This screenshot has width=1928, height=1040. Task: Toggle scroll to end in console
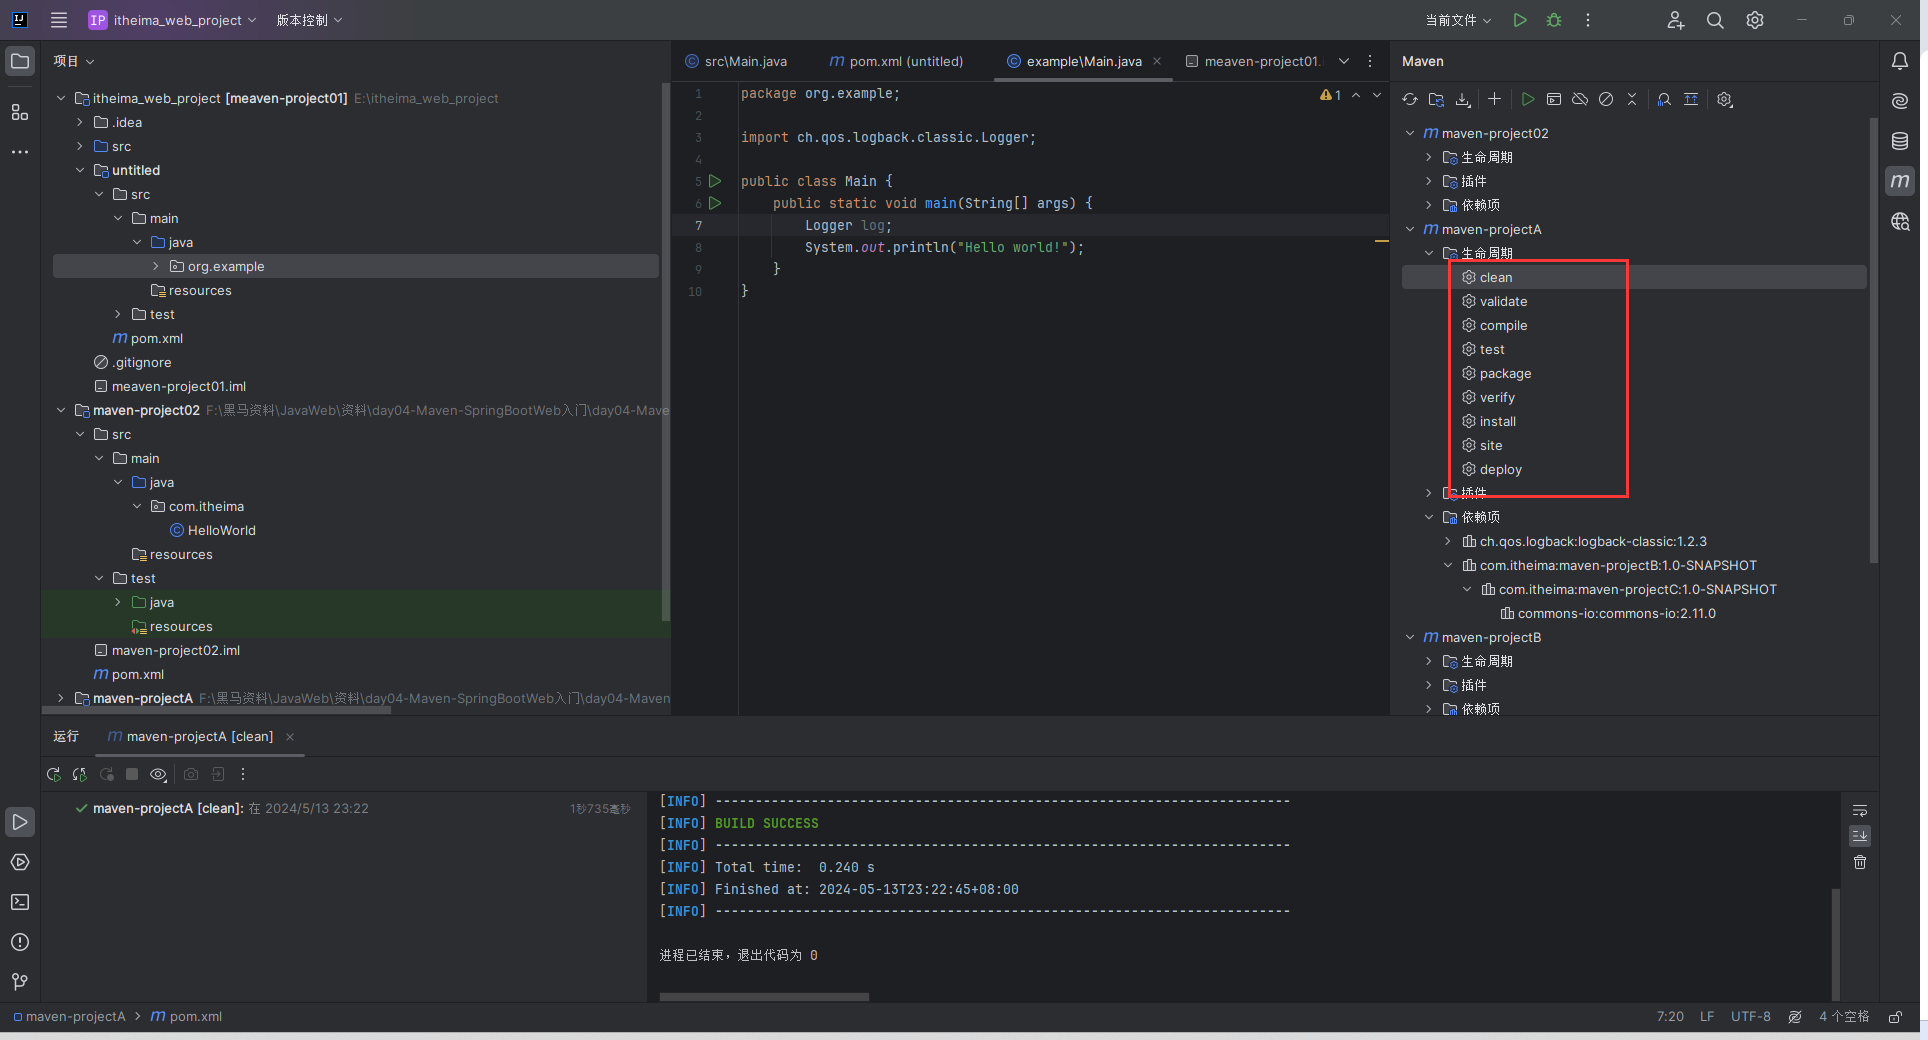pyautogui.click(x=1860, y=836)
